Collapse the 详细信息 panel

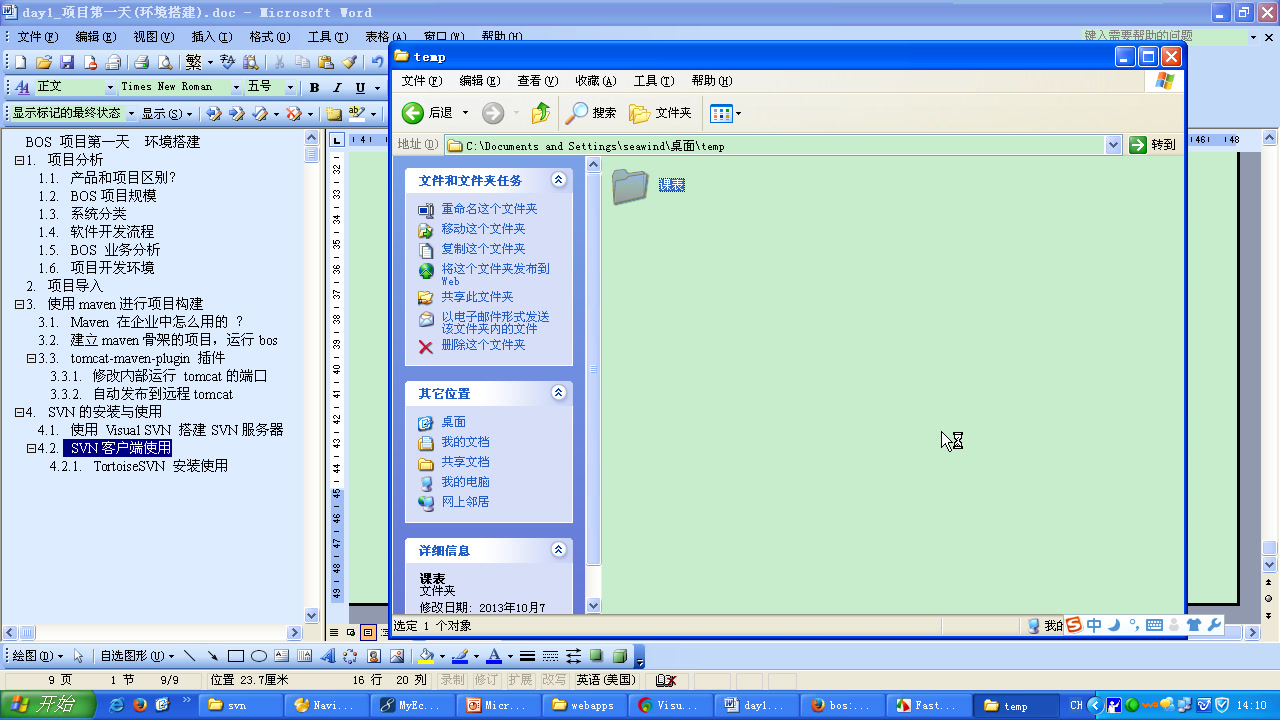558,550
